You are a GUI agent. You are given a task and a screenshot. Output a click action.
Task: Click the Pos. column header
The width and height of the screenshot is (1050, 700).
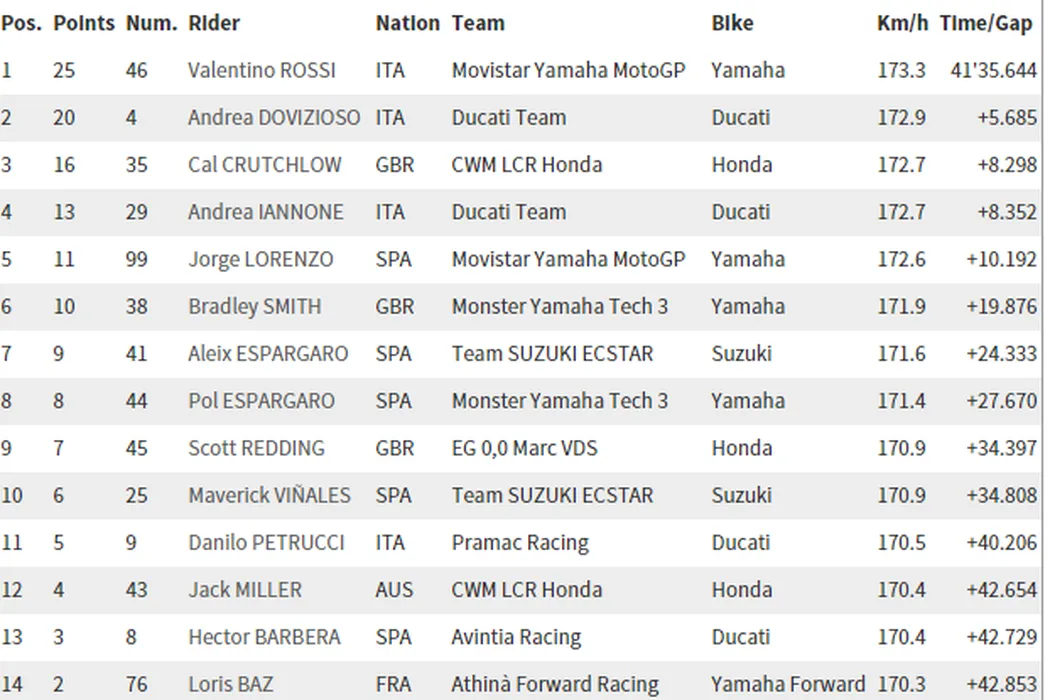[21, 23]
